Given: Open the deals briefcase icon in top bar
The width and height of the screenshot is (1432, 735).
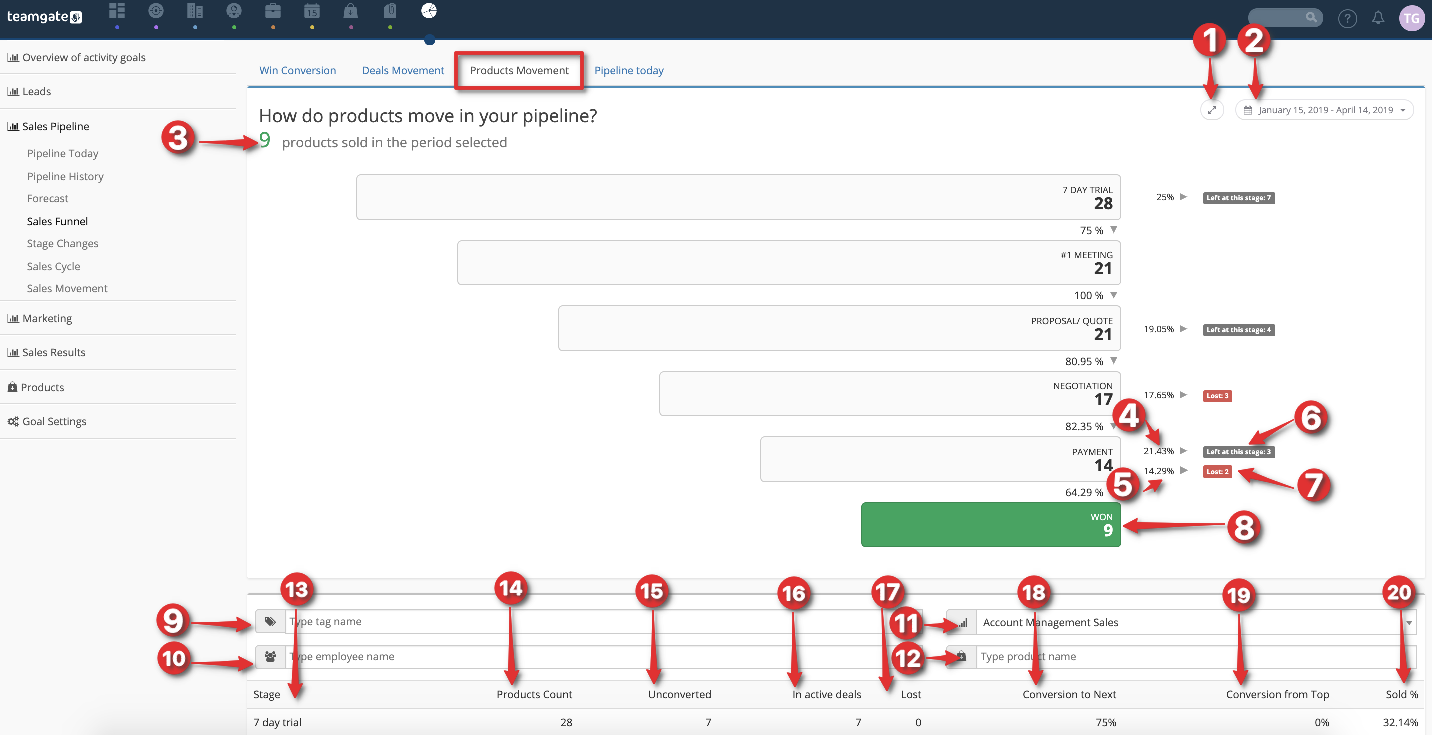Looking at the screenshot, I should (x=272, y=11).
